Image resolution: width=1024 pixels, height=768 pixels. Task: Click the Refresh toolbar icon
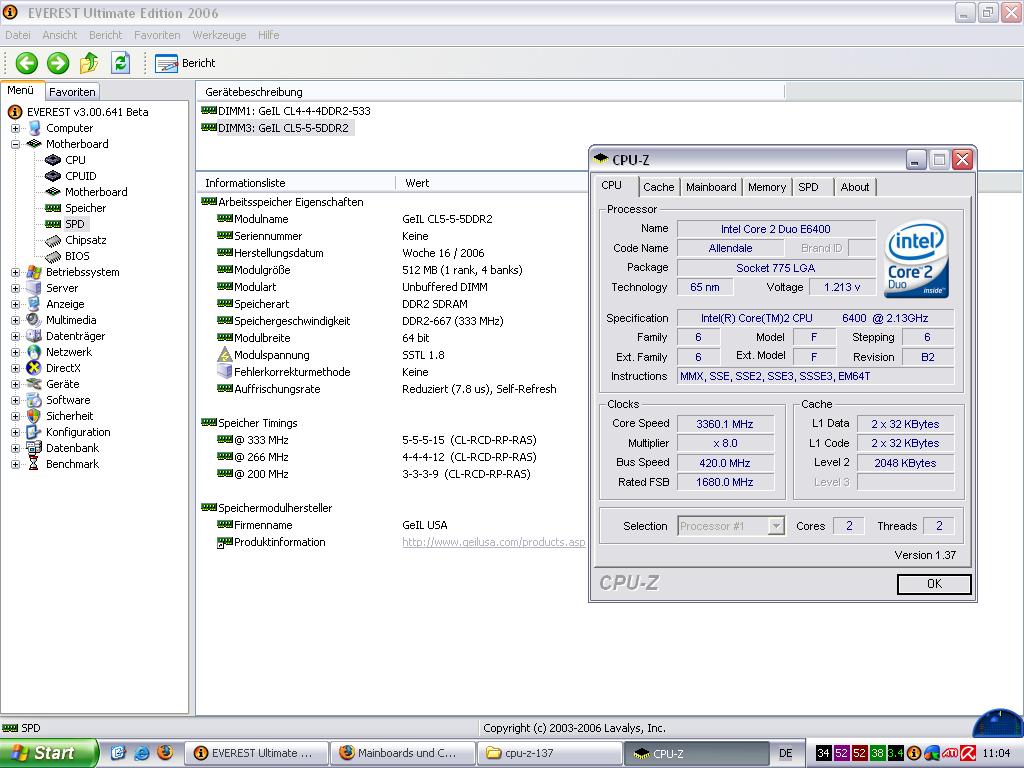coord(120,63)
